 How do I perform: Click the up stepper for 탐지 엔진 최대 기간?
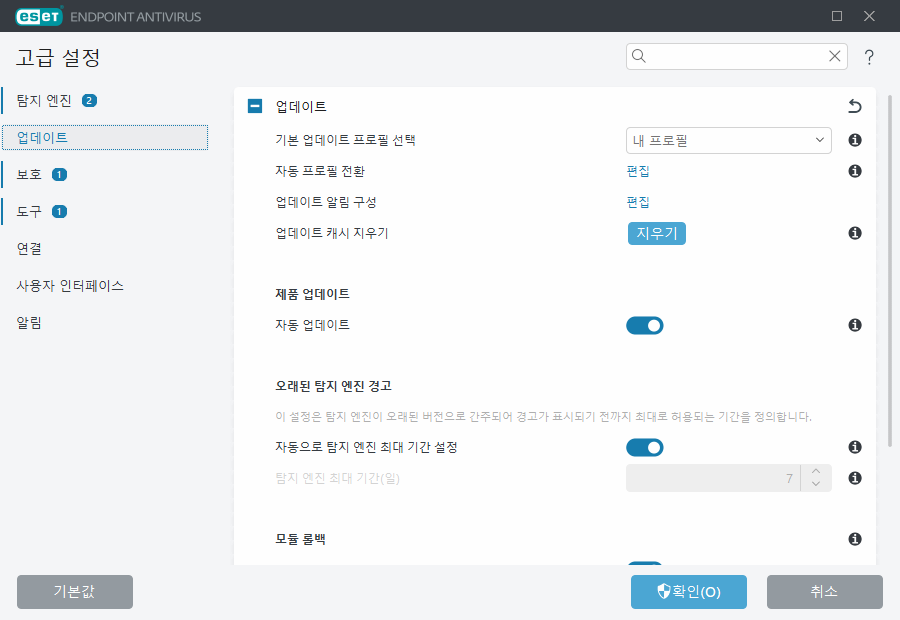[x=815, y=472]
